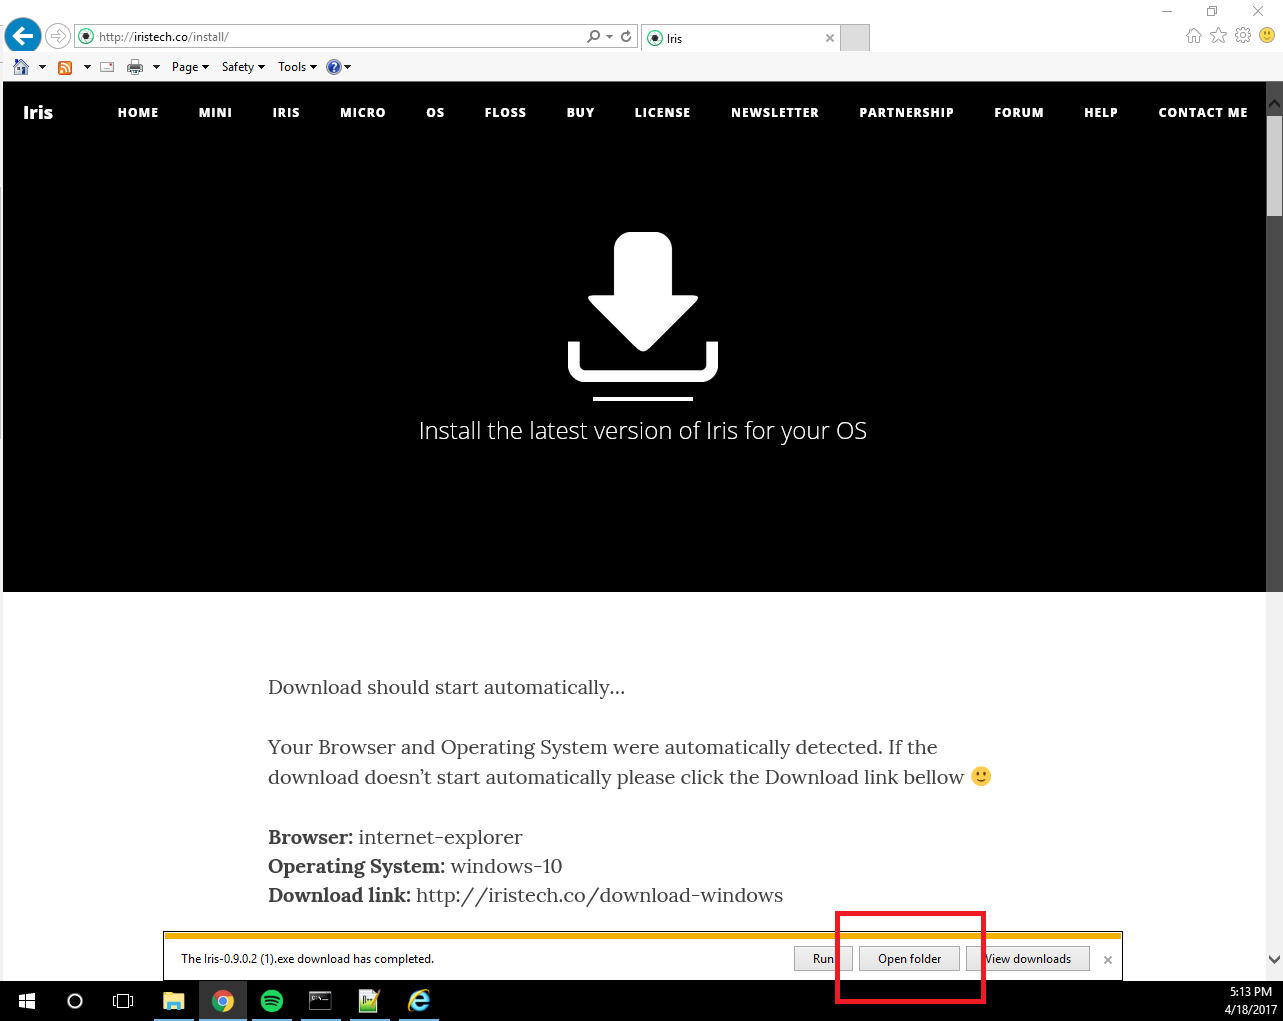Click the scrollbar down arrow
Image resolution: width=1283 pixels, height=1021 pixels.
point(1274,959)
